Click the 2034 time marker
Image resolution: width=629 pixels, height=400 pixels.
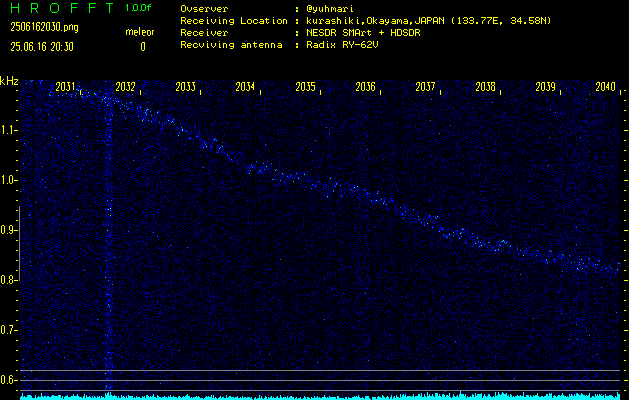click(x=245, y=87)
